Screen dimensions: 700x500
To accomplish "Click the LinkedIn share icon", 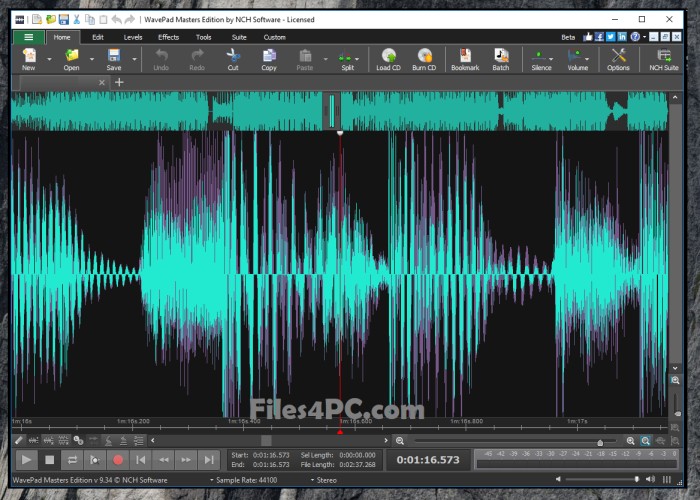I will pos(622,37).
